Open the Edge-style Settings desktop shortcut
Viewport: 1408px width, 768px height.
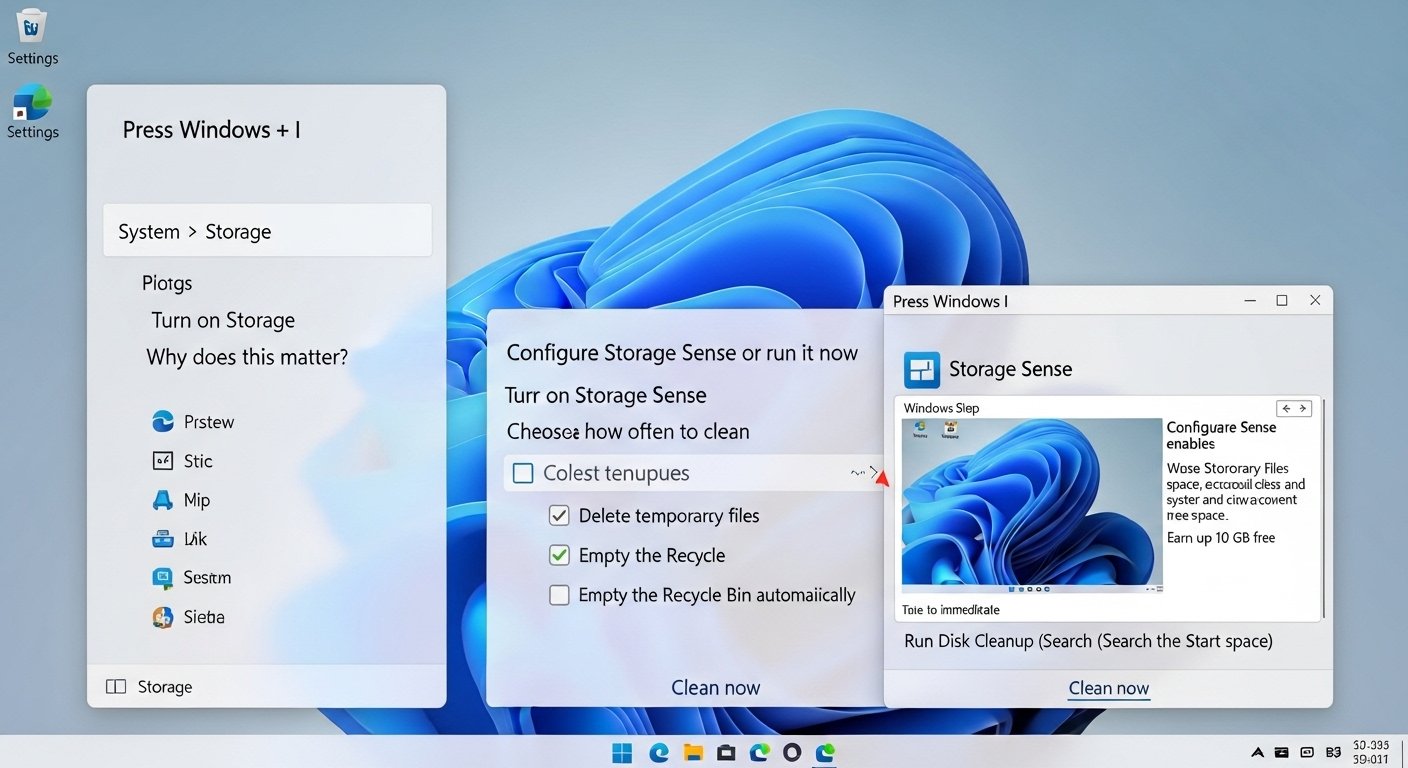point(32,102)
